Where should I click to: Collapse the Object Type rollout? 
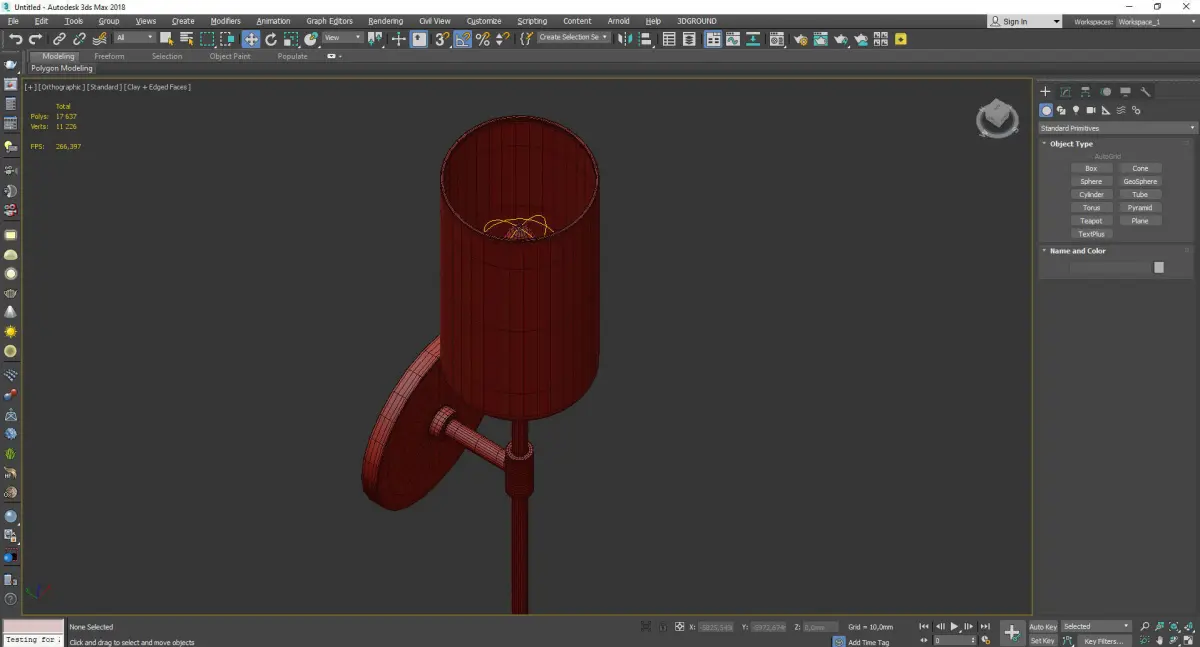(x=1071, y=144)
